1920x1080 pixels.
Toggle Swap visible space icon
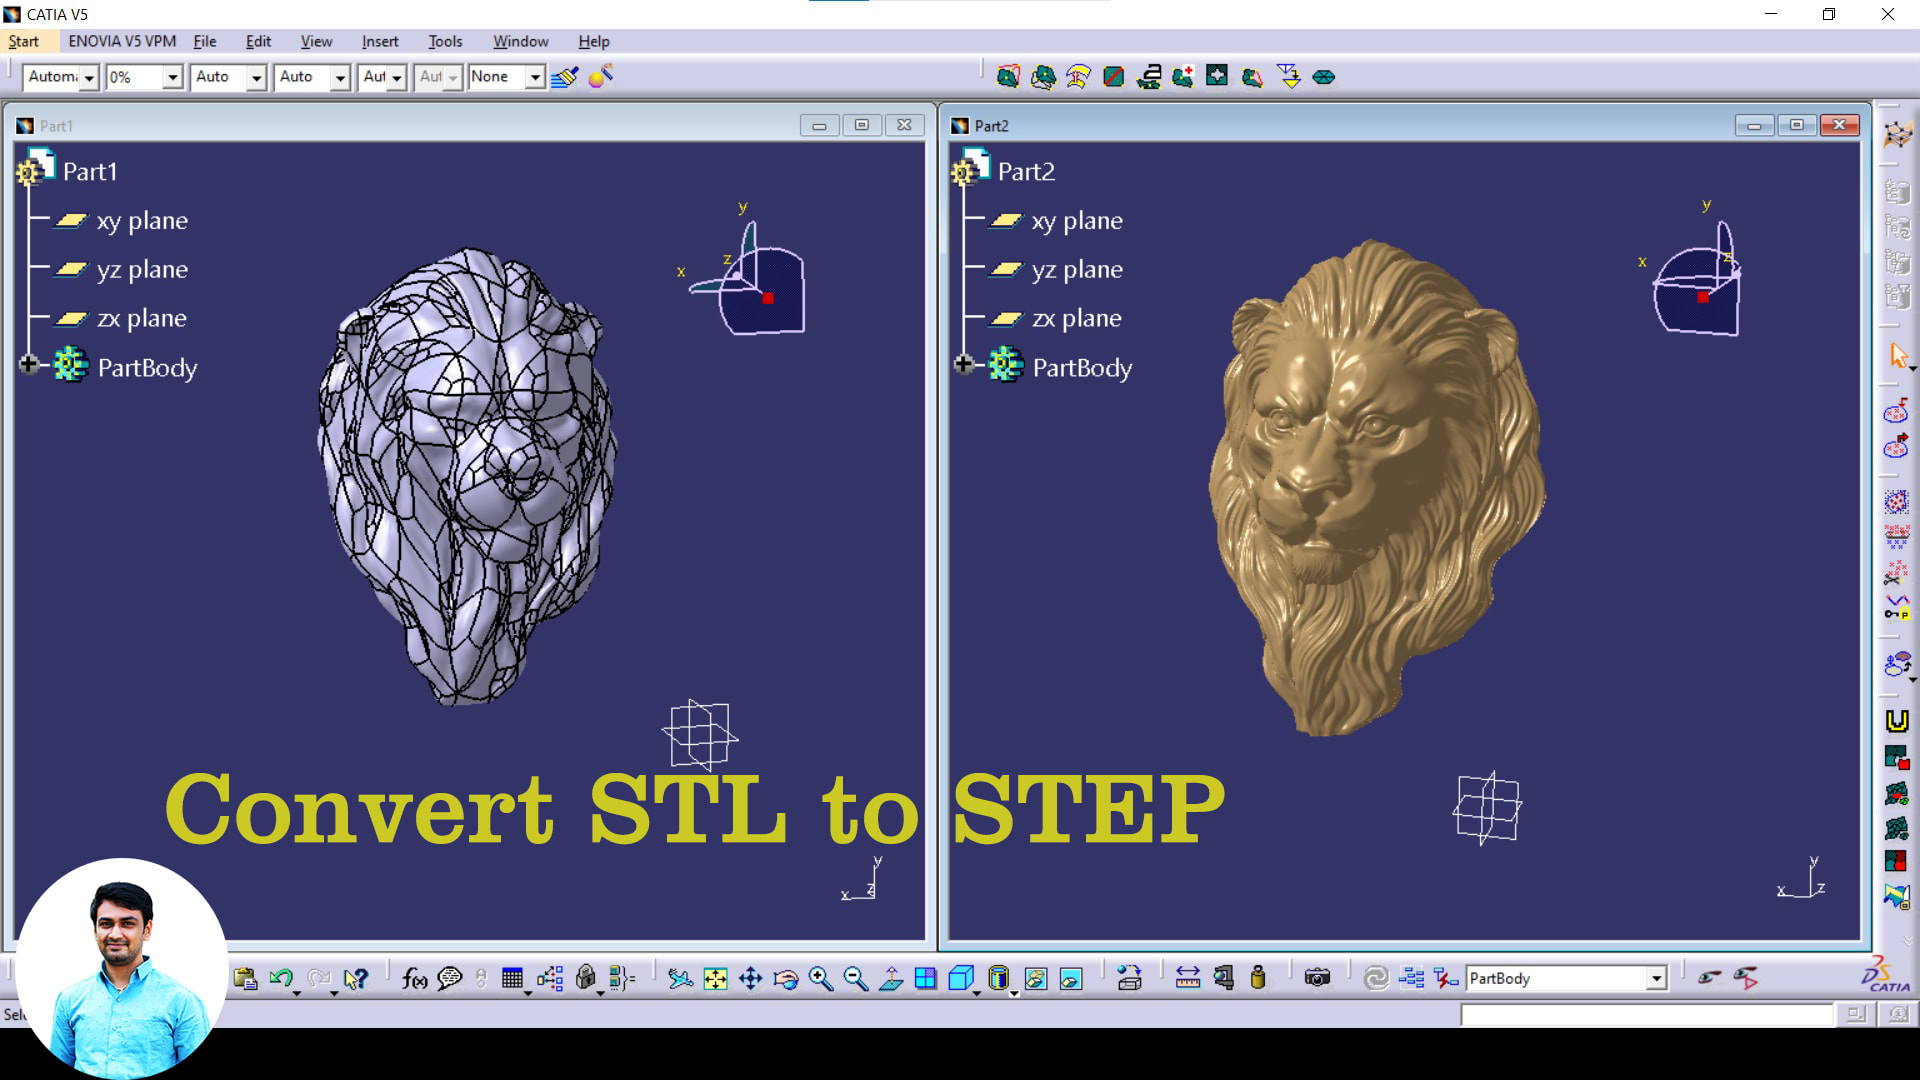pos(1071,978)
